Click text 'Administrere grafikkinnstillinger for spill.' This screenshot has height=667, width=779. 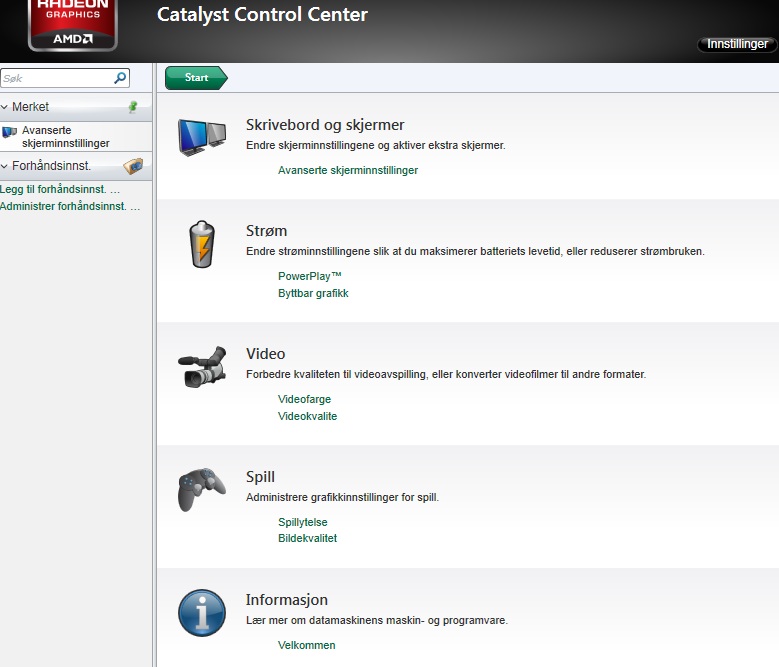[x=342, y=497]
